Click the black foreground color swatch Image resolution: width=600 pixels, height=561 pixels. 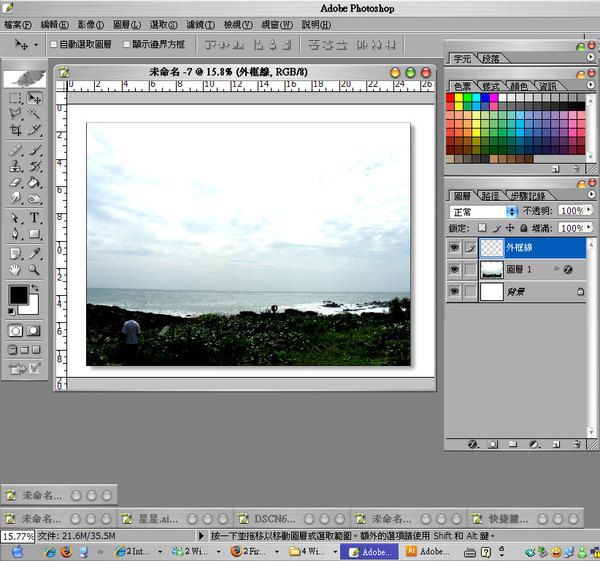[x=17, y=294]
